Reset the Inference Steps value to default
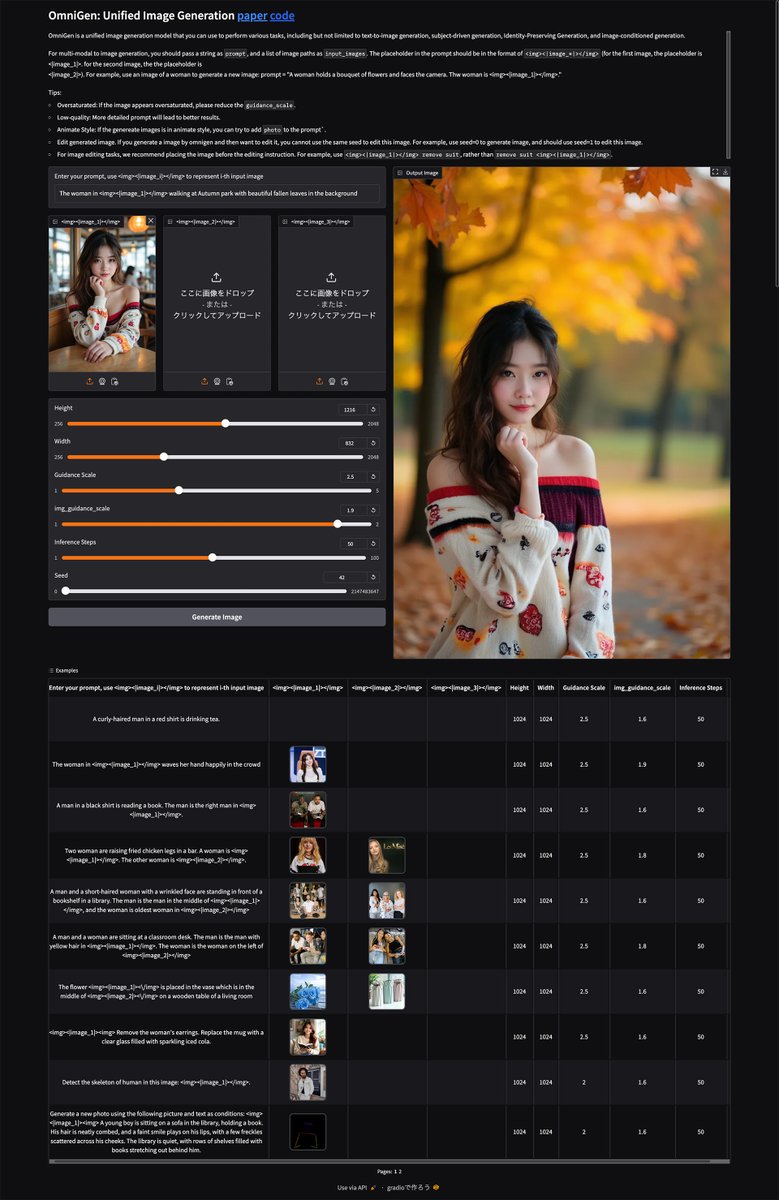 [373, 543]
